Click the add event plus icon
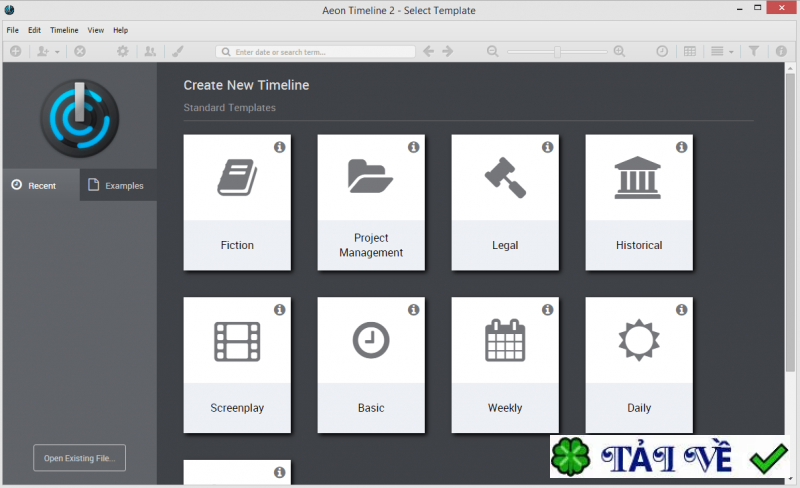Viewport: 800px width, 488px height. click(15, 51)
